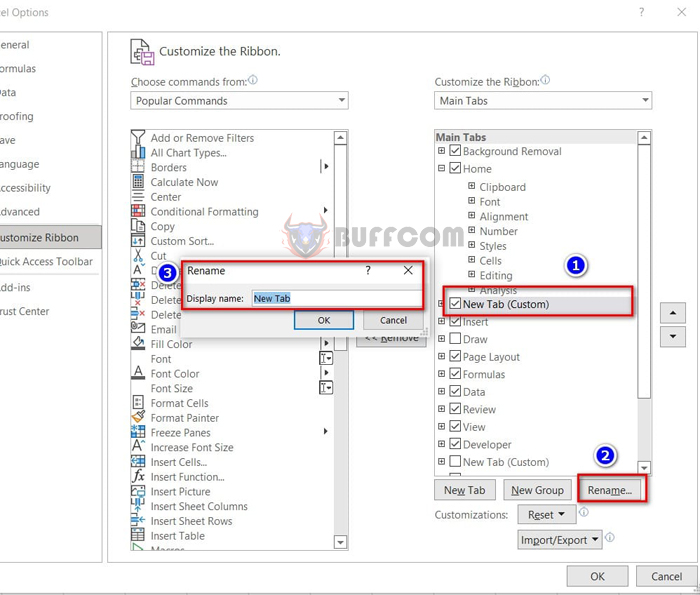Click the Custom Sort icon
The height and width of the screenshot is (595, 700).
click(x=138, y=240)
